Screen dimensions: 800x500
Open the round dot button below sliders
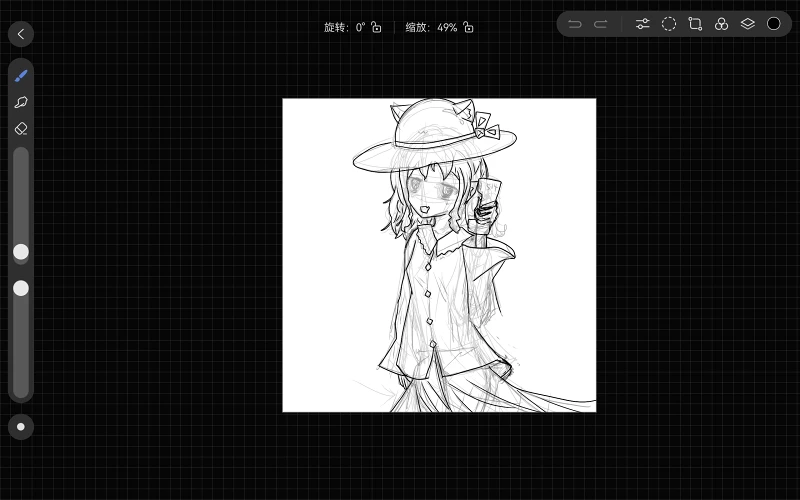[x=21, y=427]
